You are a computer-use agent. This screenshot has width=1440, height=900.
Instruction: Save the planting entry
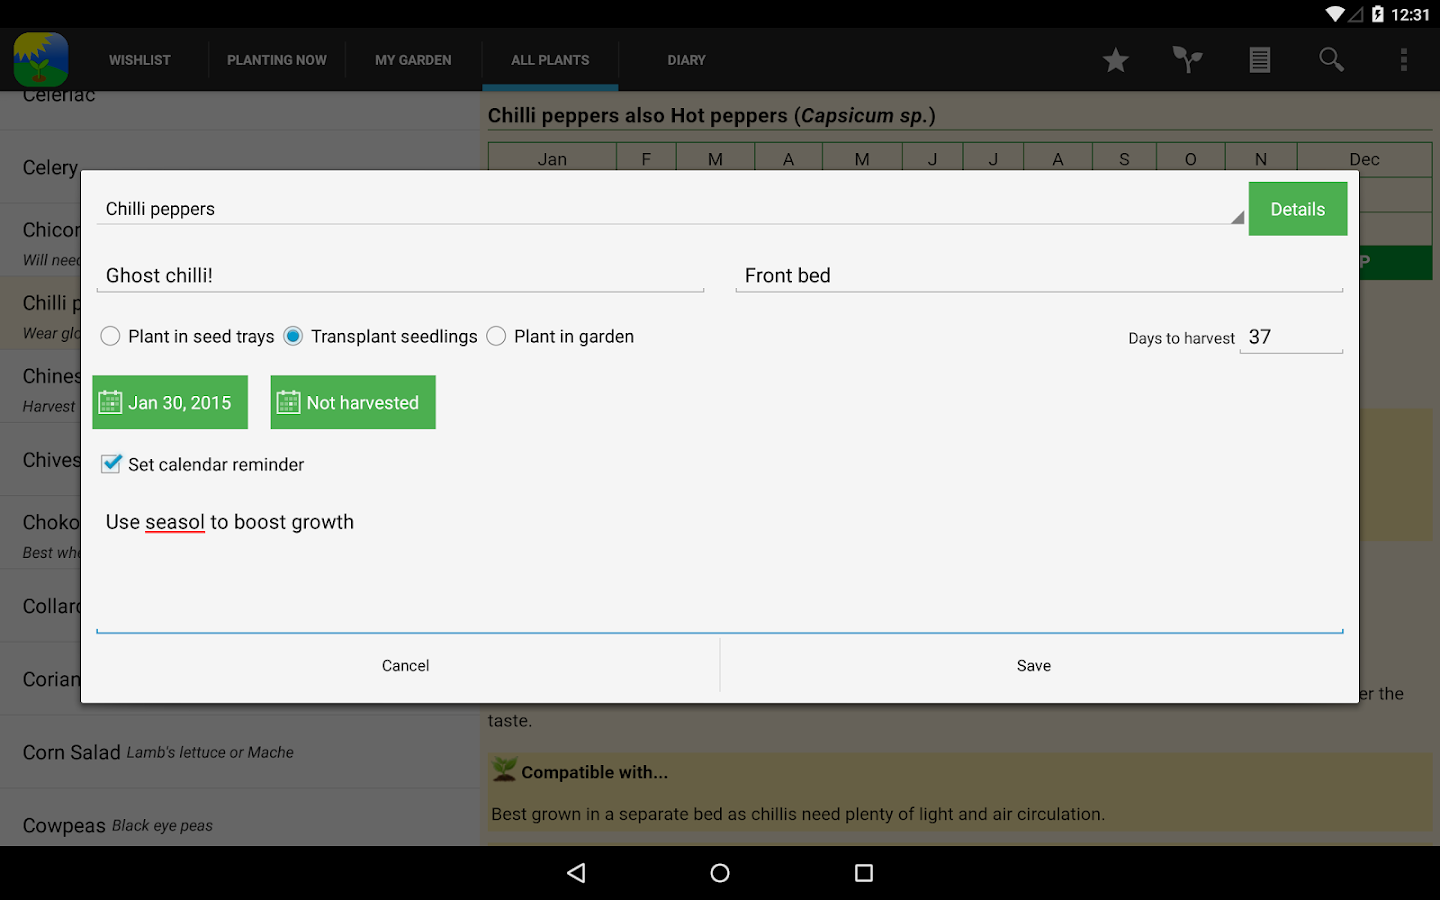(1034, 666)
